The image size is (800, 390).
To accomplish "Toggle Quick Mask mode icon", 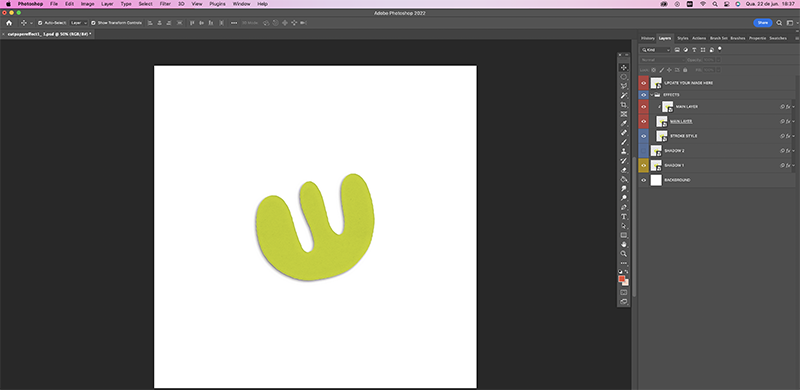I will (x=623, y=292).
